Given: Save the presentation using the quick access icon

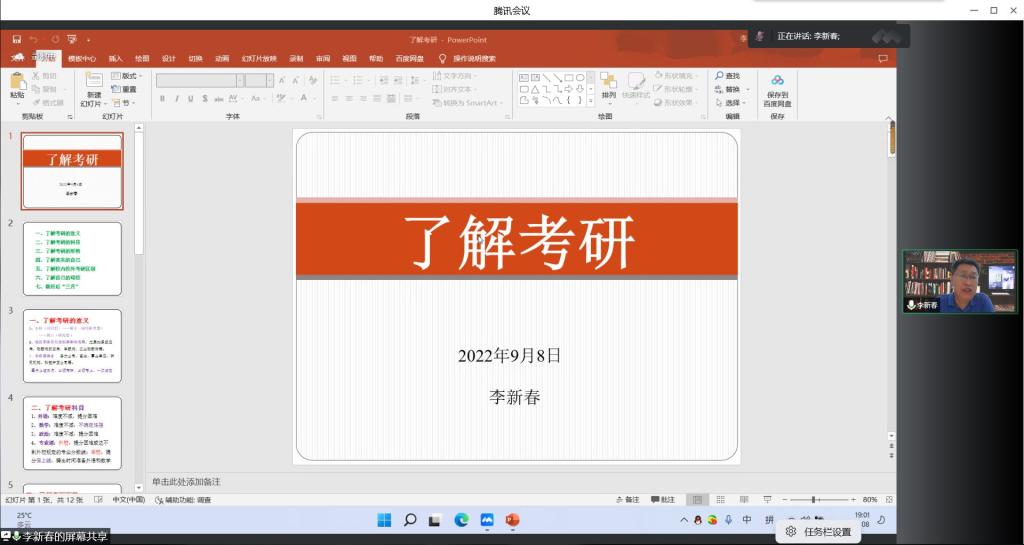Looking at the screenshot, I should [17, 40].
